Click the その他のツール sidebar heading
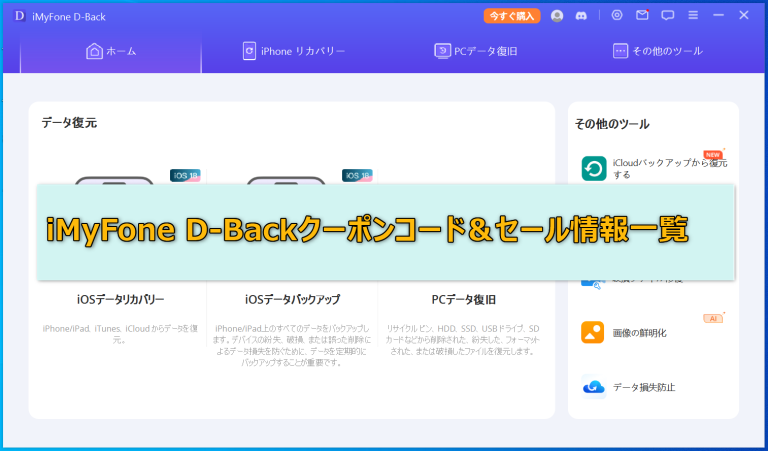The image size is (768, 451). [612, 124]
